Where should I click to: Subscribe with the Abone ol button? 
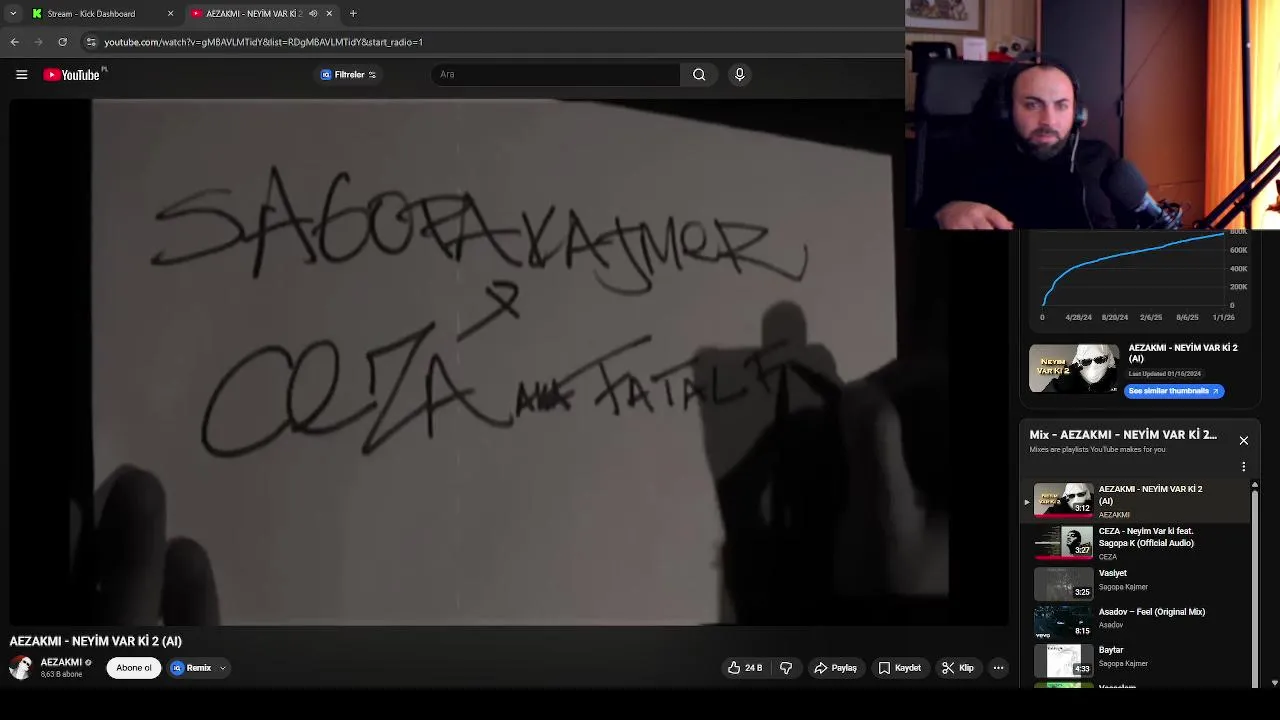coord(134,668)
